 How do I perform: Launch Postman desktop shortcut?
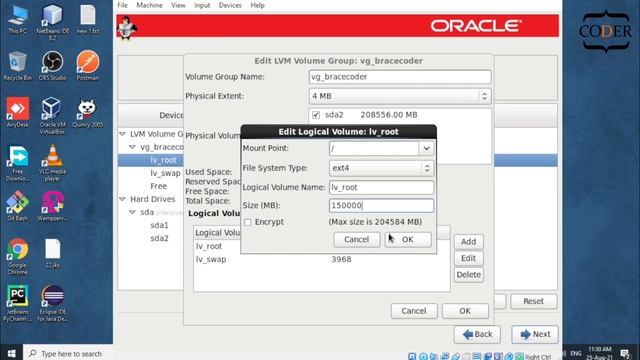[88, 66]
